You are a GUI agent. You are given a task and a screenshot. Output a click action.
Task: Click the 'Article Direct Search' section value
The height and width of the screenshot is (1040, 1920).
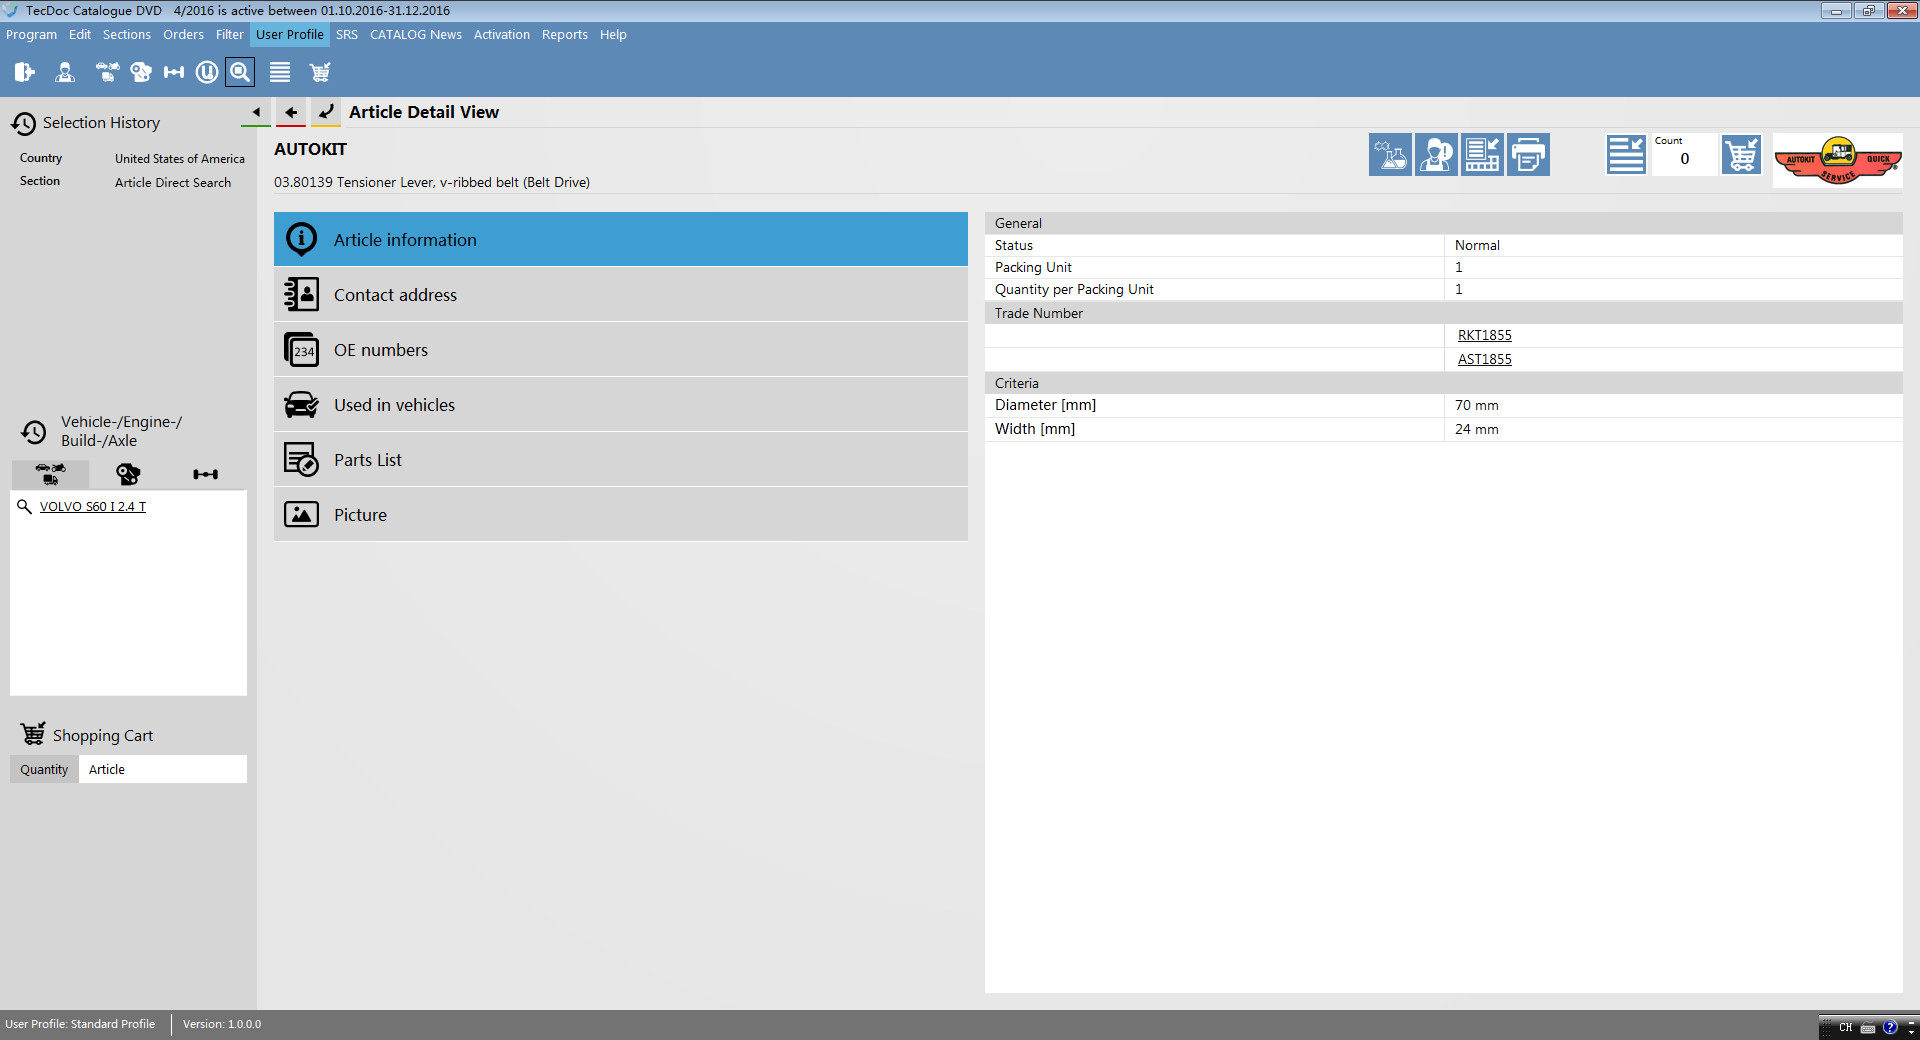point(173,182)
